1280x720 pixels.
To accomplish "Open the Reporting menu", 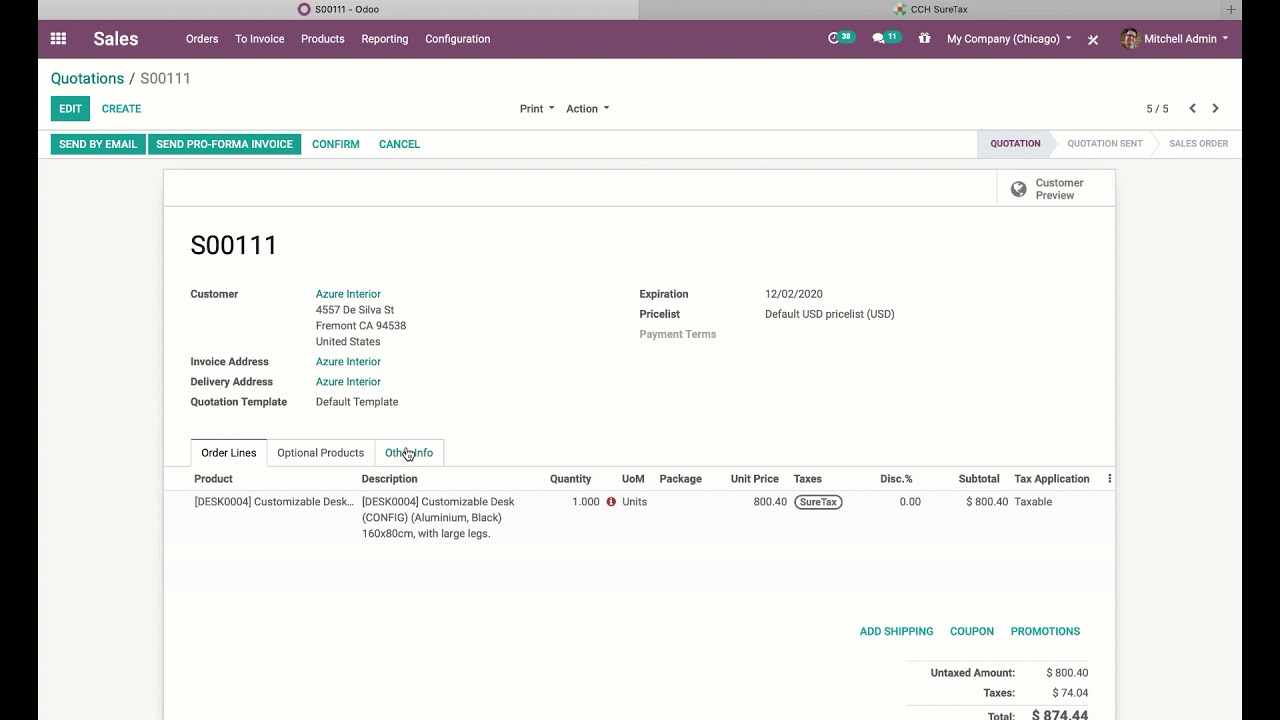I will (385, 39).
